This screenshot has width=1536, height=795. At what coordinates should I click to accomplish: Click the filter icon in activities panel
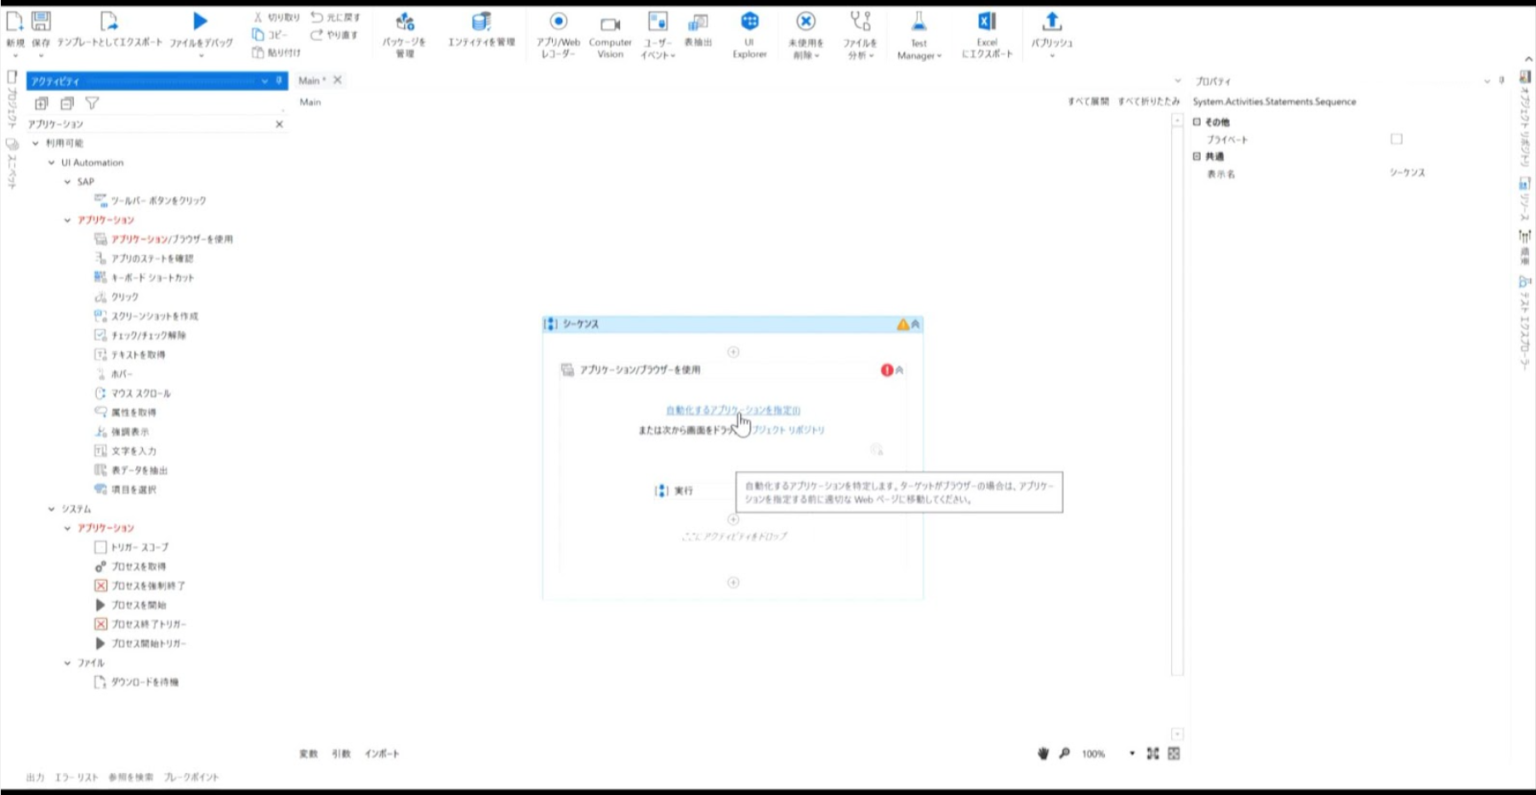pyautogui.click(x=92, y=103)
